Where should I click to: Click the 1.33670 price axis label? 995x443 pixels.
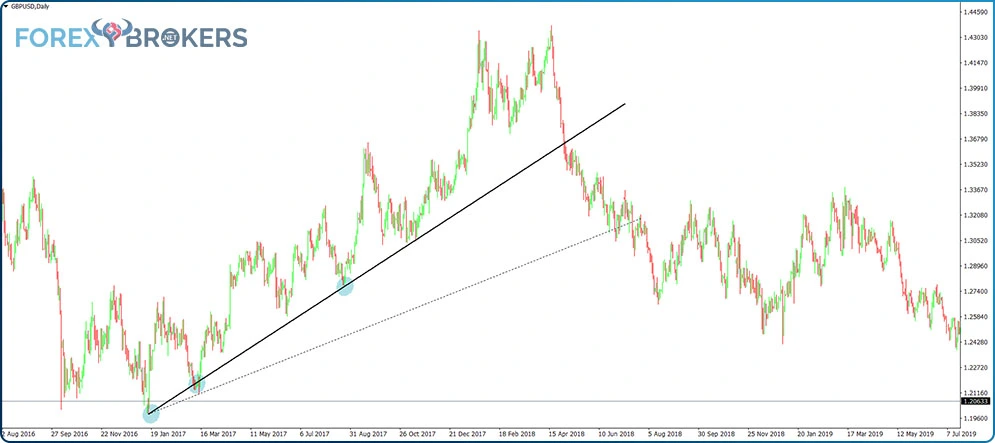click(x=975, y=190)
